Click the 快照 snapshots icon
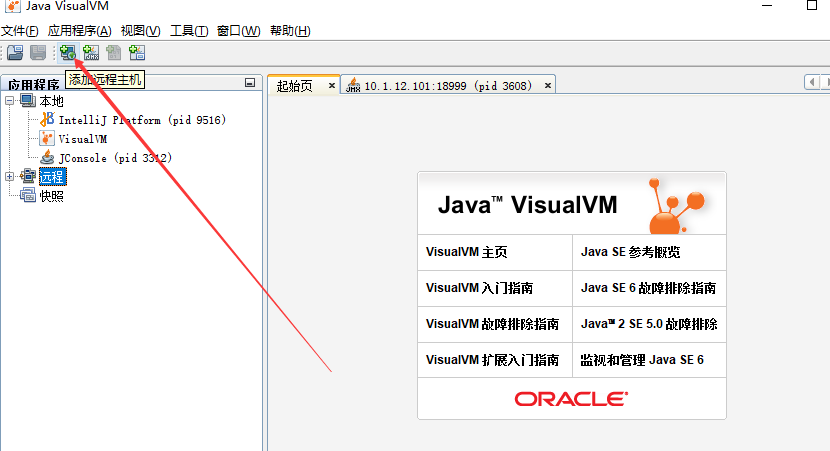This screenshot has width=830, height=451. 28,195
